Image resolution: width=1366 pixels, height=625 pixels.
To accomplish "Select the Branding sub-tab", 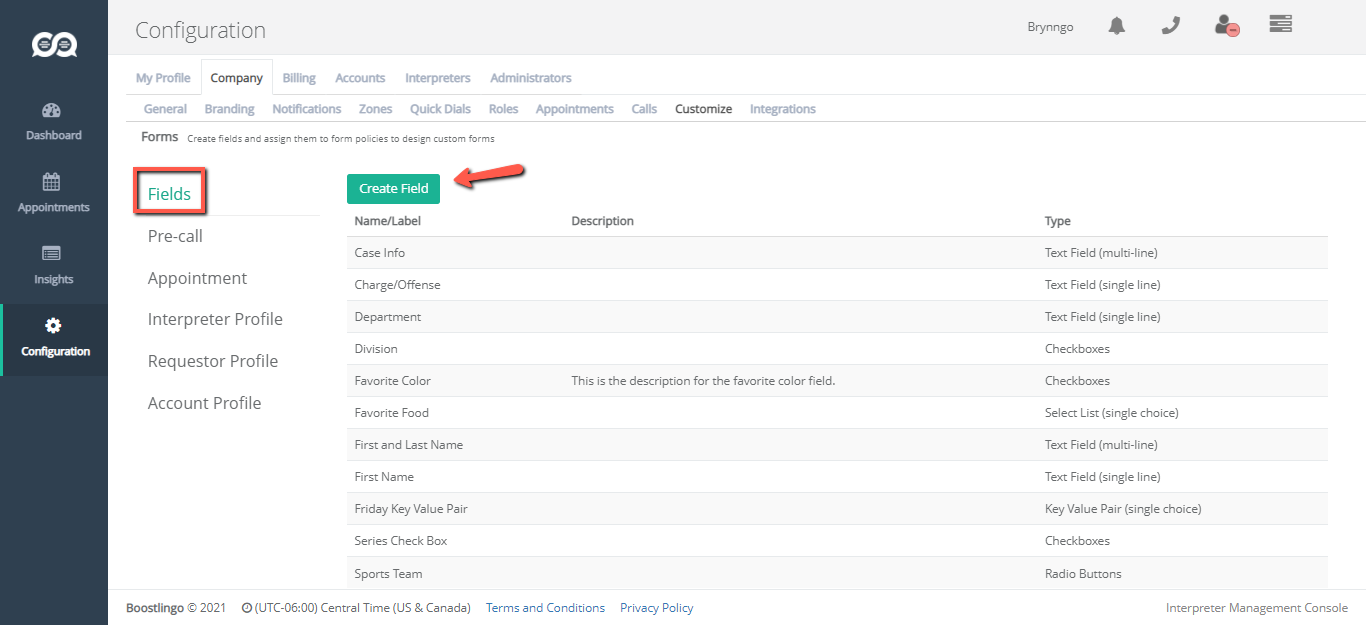I will (x=229, y=109).
